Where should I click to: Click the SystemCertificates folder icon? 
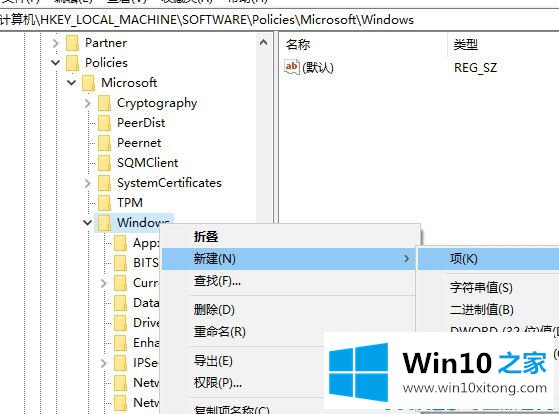point(104,183)
